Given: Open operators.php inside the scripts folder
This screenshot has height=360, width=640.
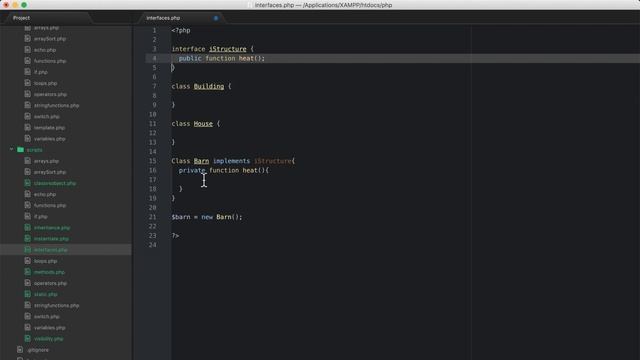Looking at the screenshot, I should (50, 283).
